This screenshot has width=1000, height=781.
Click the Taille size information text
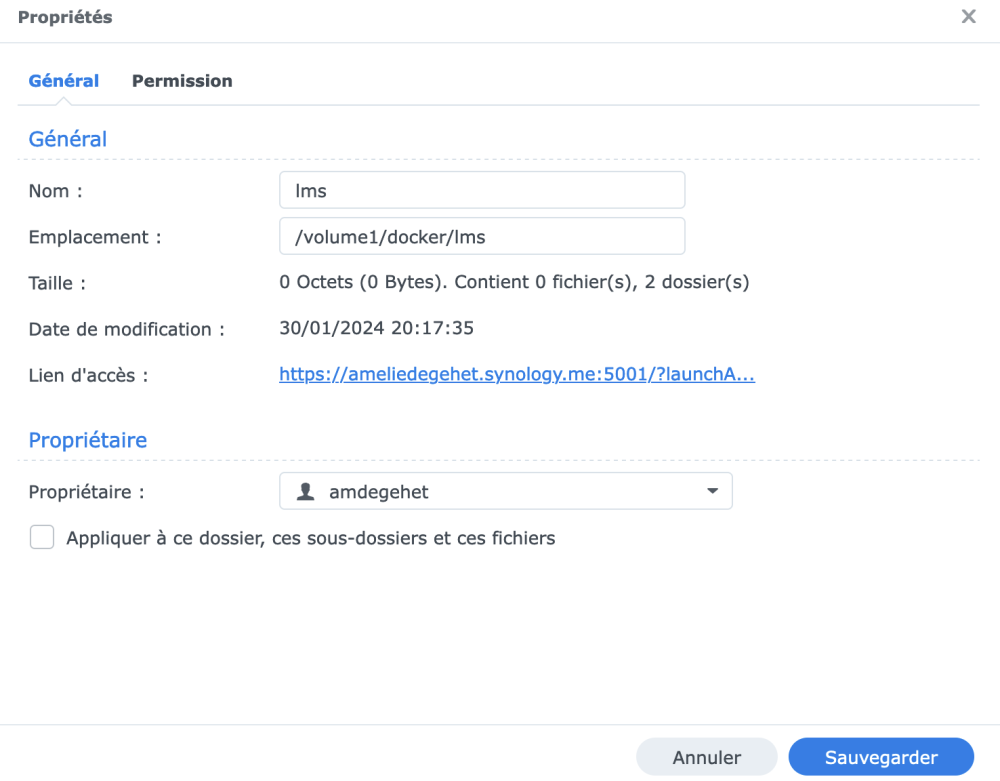tap(514, 282)
